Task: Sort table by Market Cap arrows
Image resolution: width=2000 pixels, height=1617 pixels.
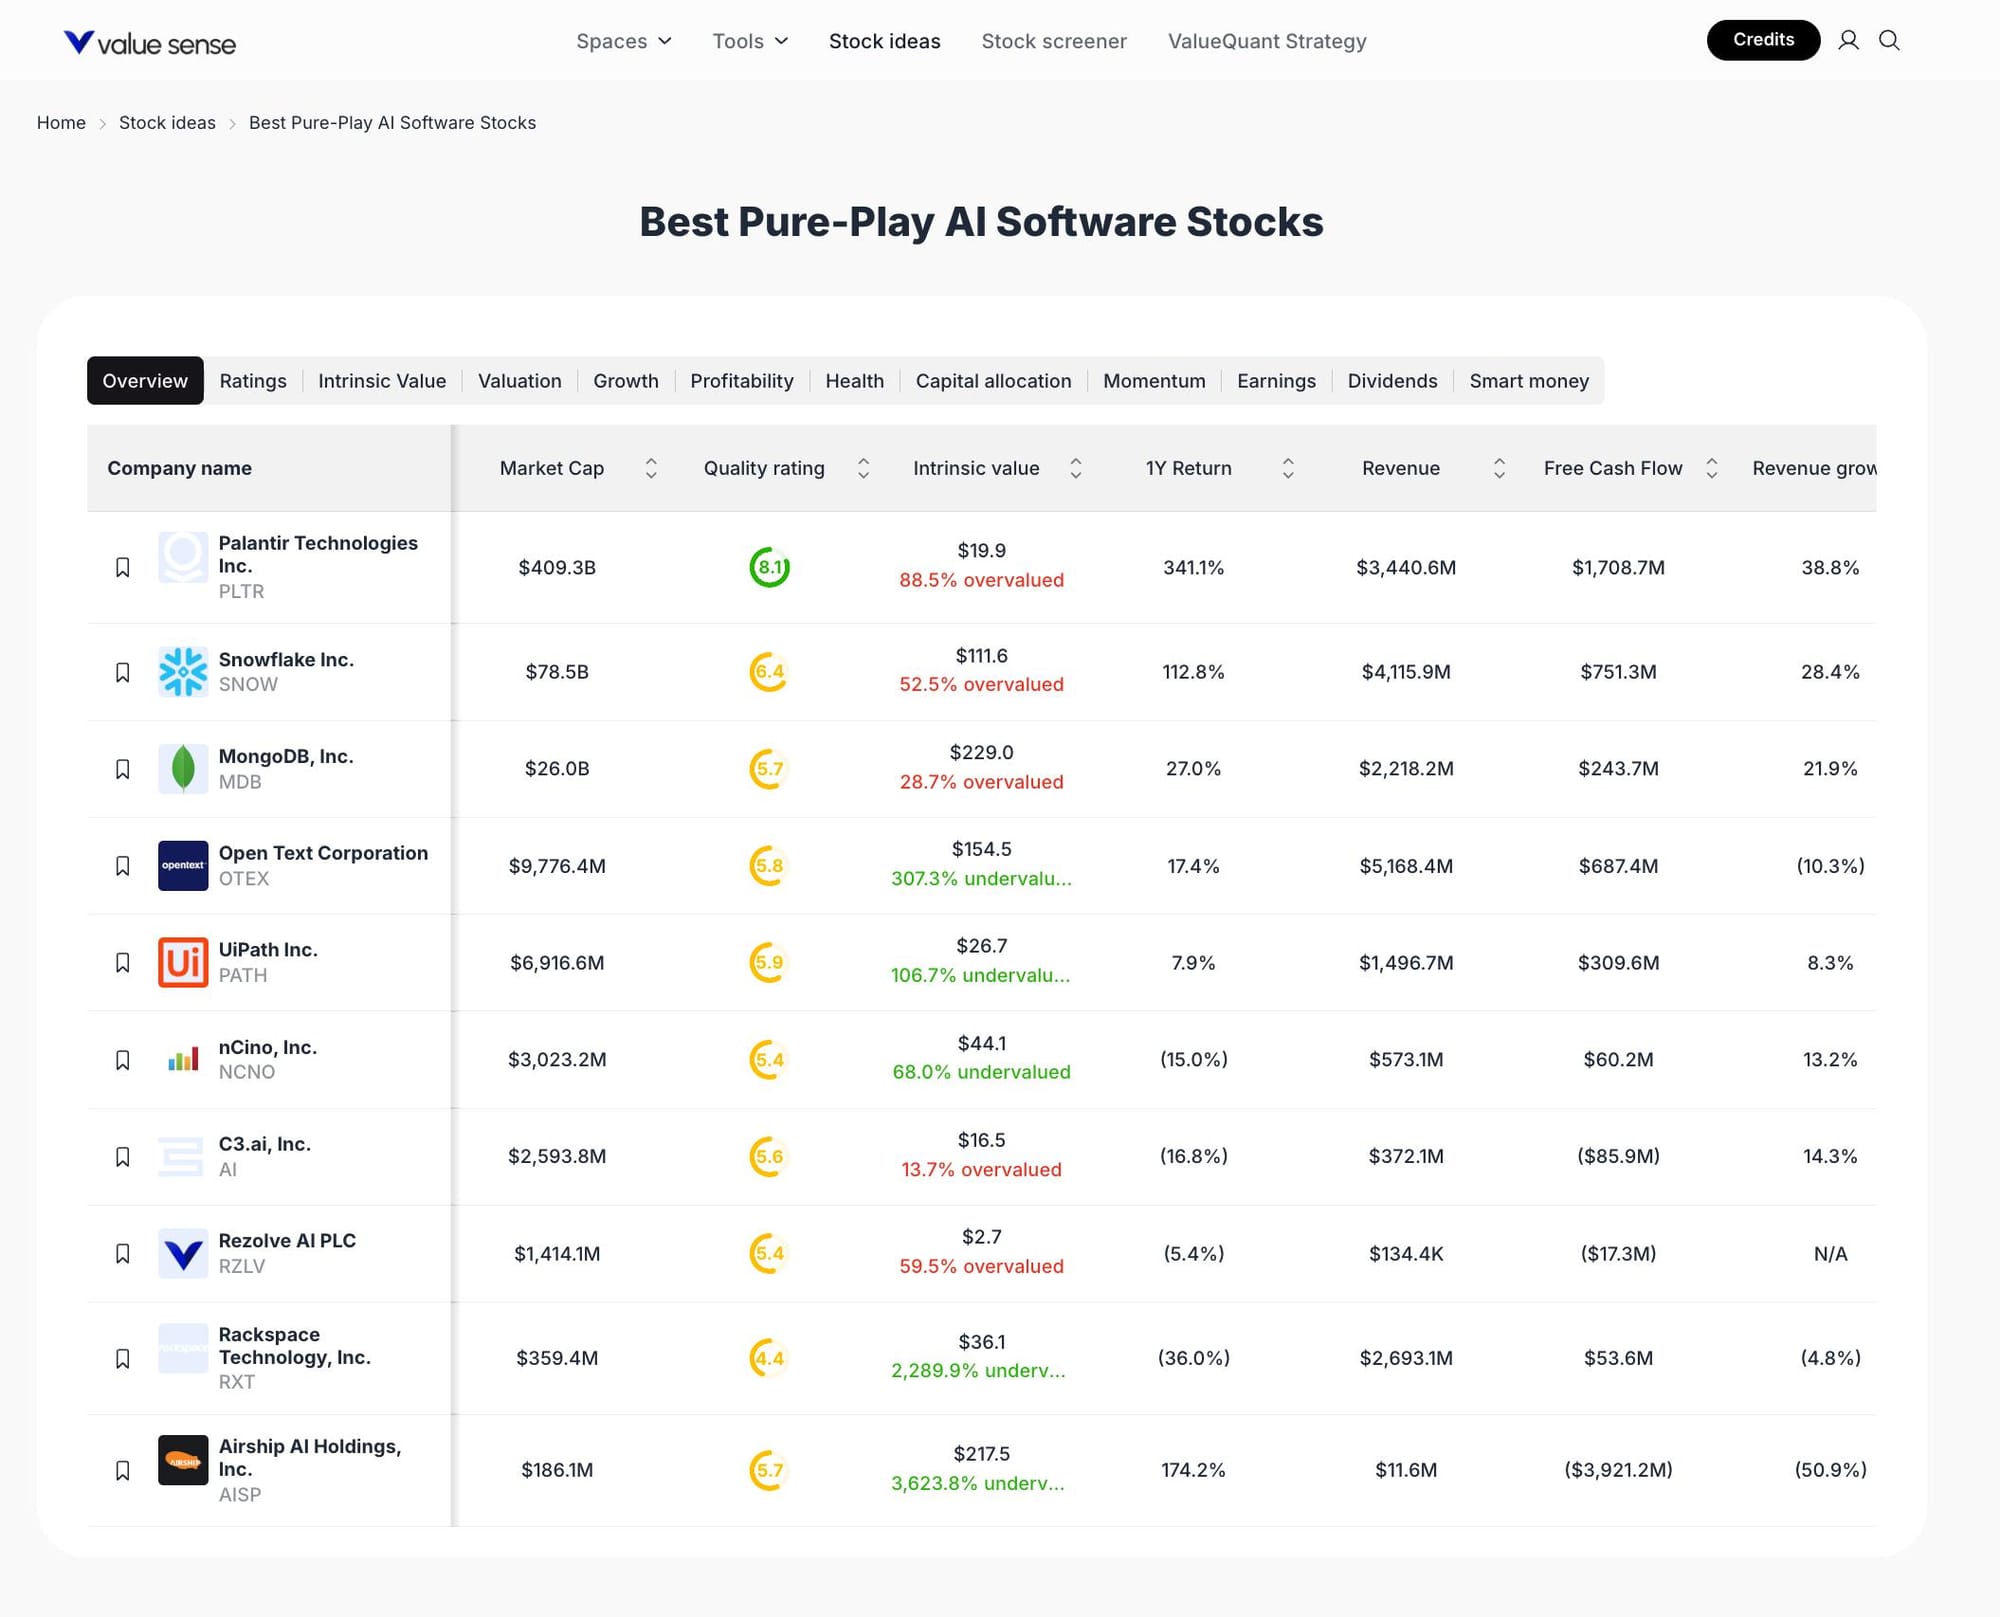Action: point(651,468)
